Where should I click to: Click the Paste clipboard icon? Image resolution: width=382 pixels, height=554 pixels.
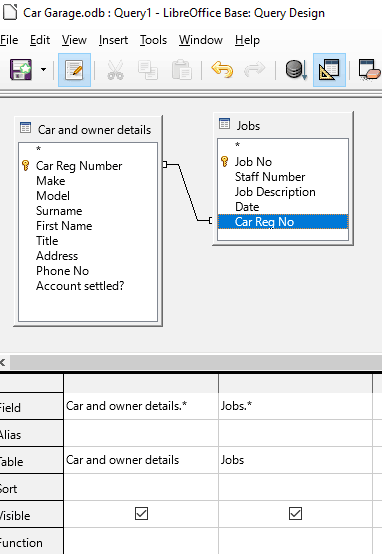[181, 70]
